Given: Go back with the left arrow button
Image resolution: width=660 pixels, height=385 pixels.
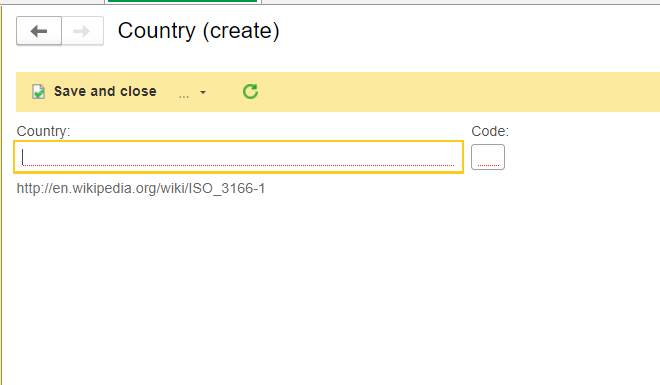Looking at the screenshot, I should coord(39,31).
